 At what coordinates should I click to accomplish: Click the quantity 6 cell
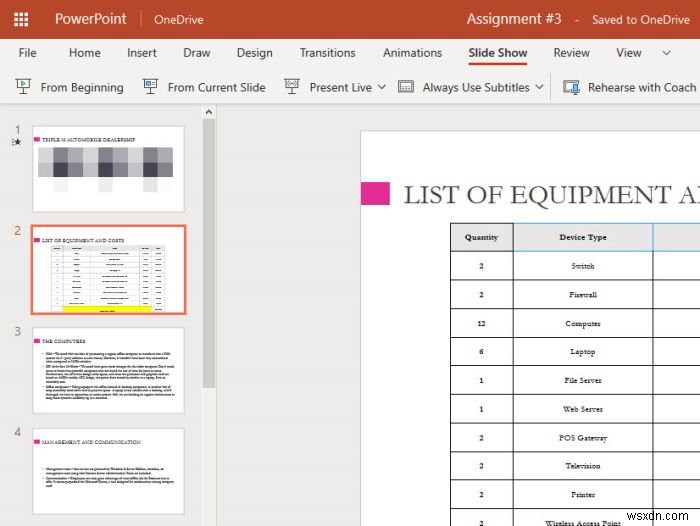tap(481, 352)
